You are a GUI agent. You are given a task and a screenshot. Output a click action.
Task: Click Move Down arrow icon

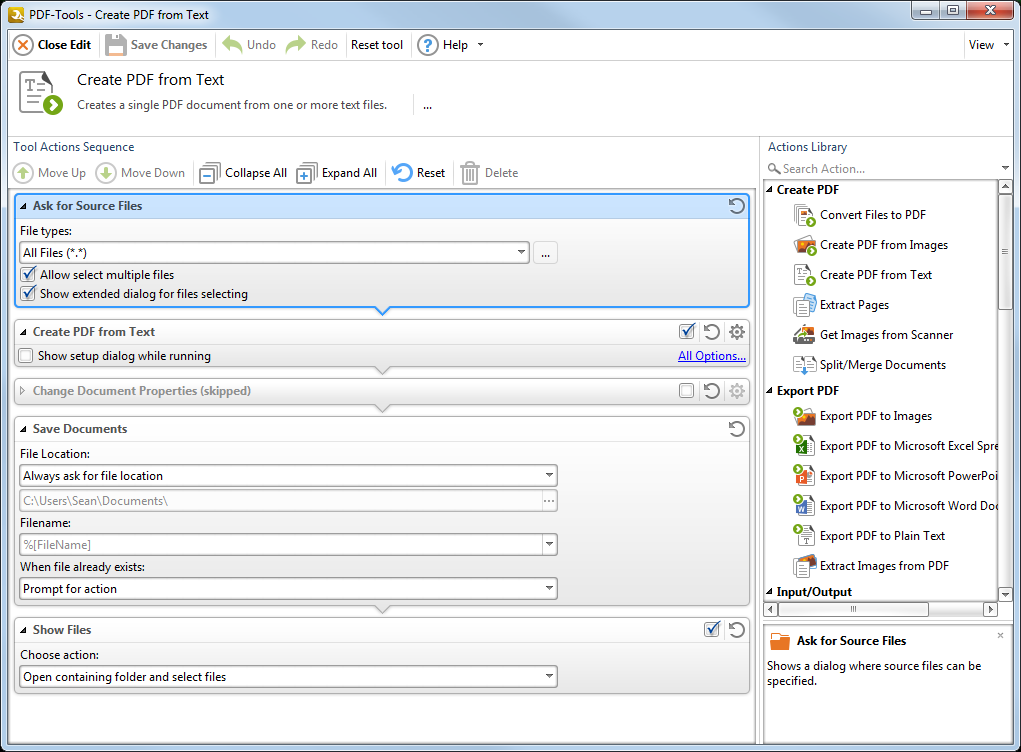106,173
